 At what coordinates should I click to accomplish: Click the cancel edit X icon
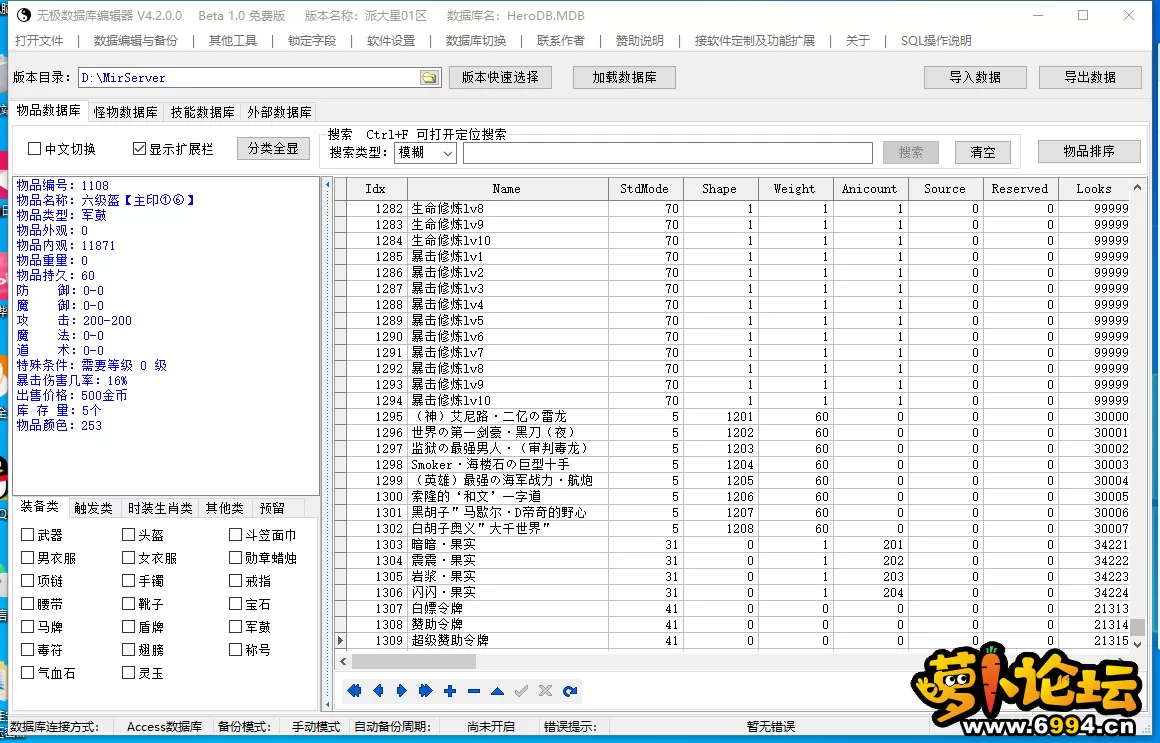tap(545, 690)
